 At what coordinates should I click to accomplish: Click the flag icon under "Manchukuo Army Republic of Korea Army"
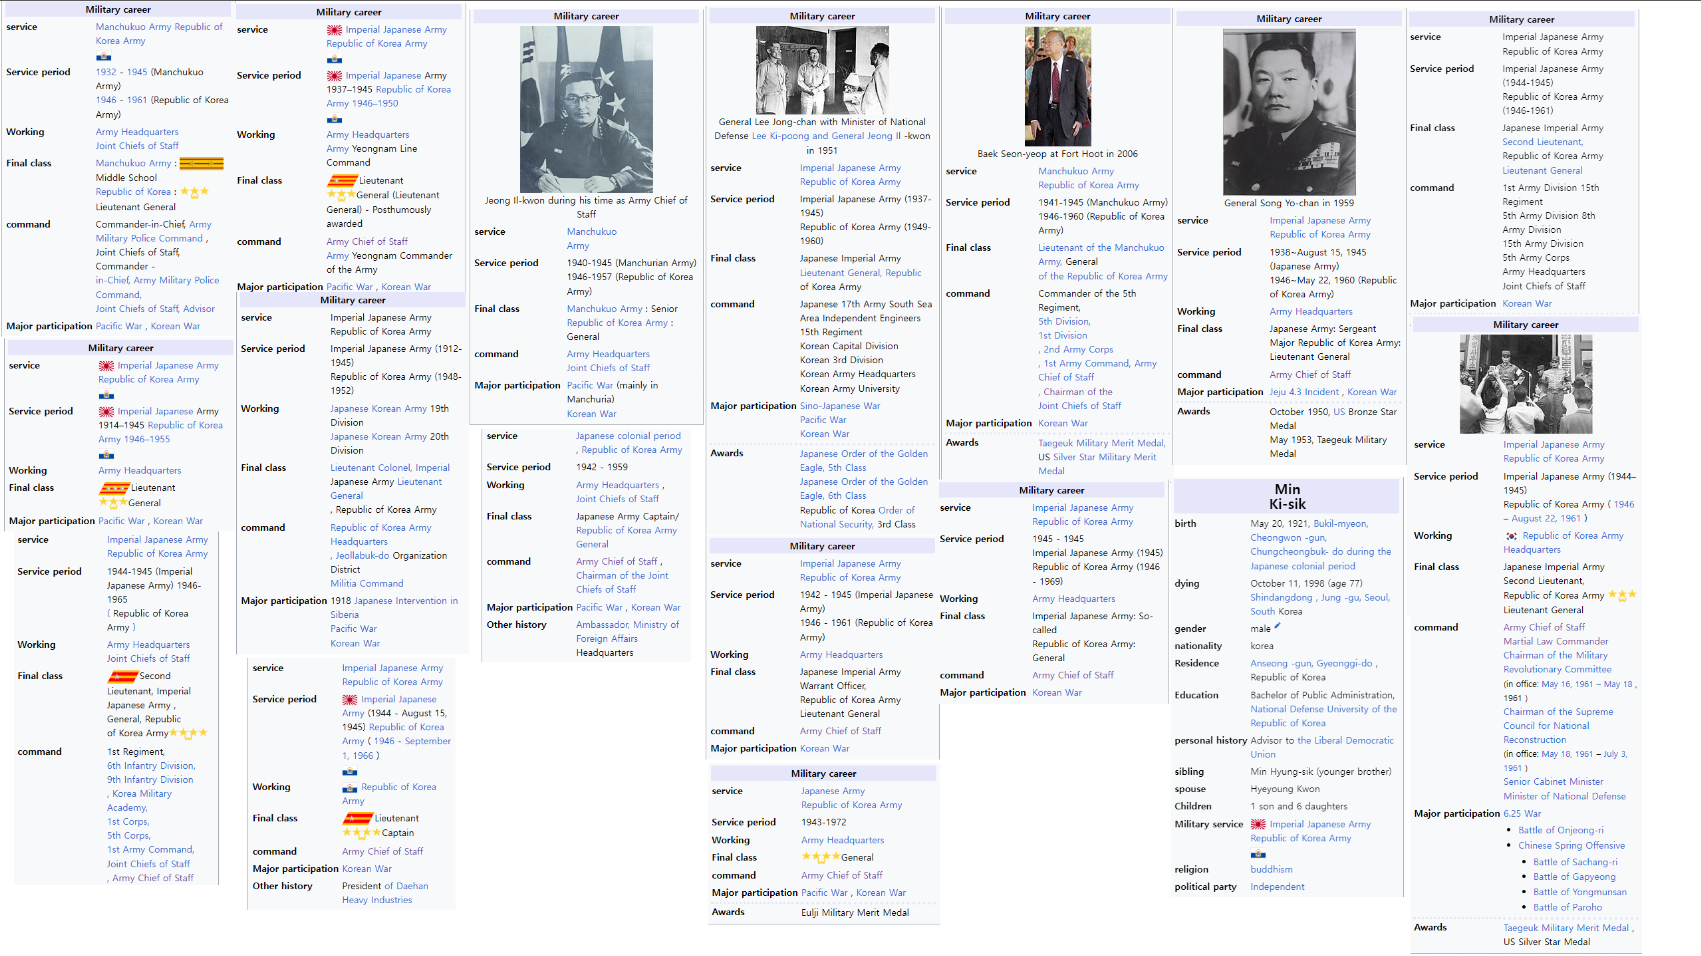[103, 57]
